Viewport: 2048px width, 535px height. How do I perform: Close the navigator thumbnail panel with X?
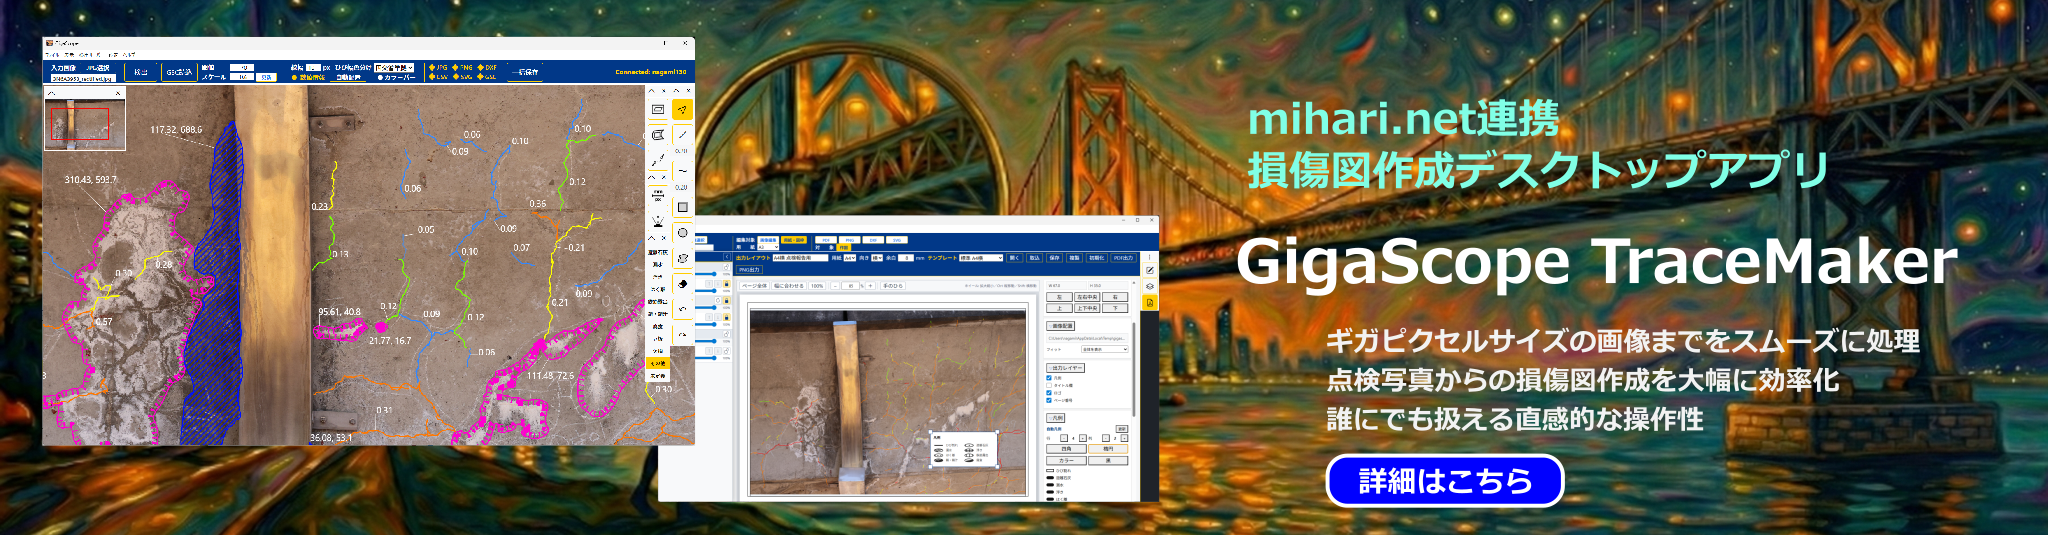118,93
